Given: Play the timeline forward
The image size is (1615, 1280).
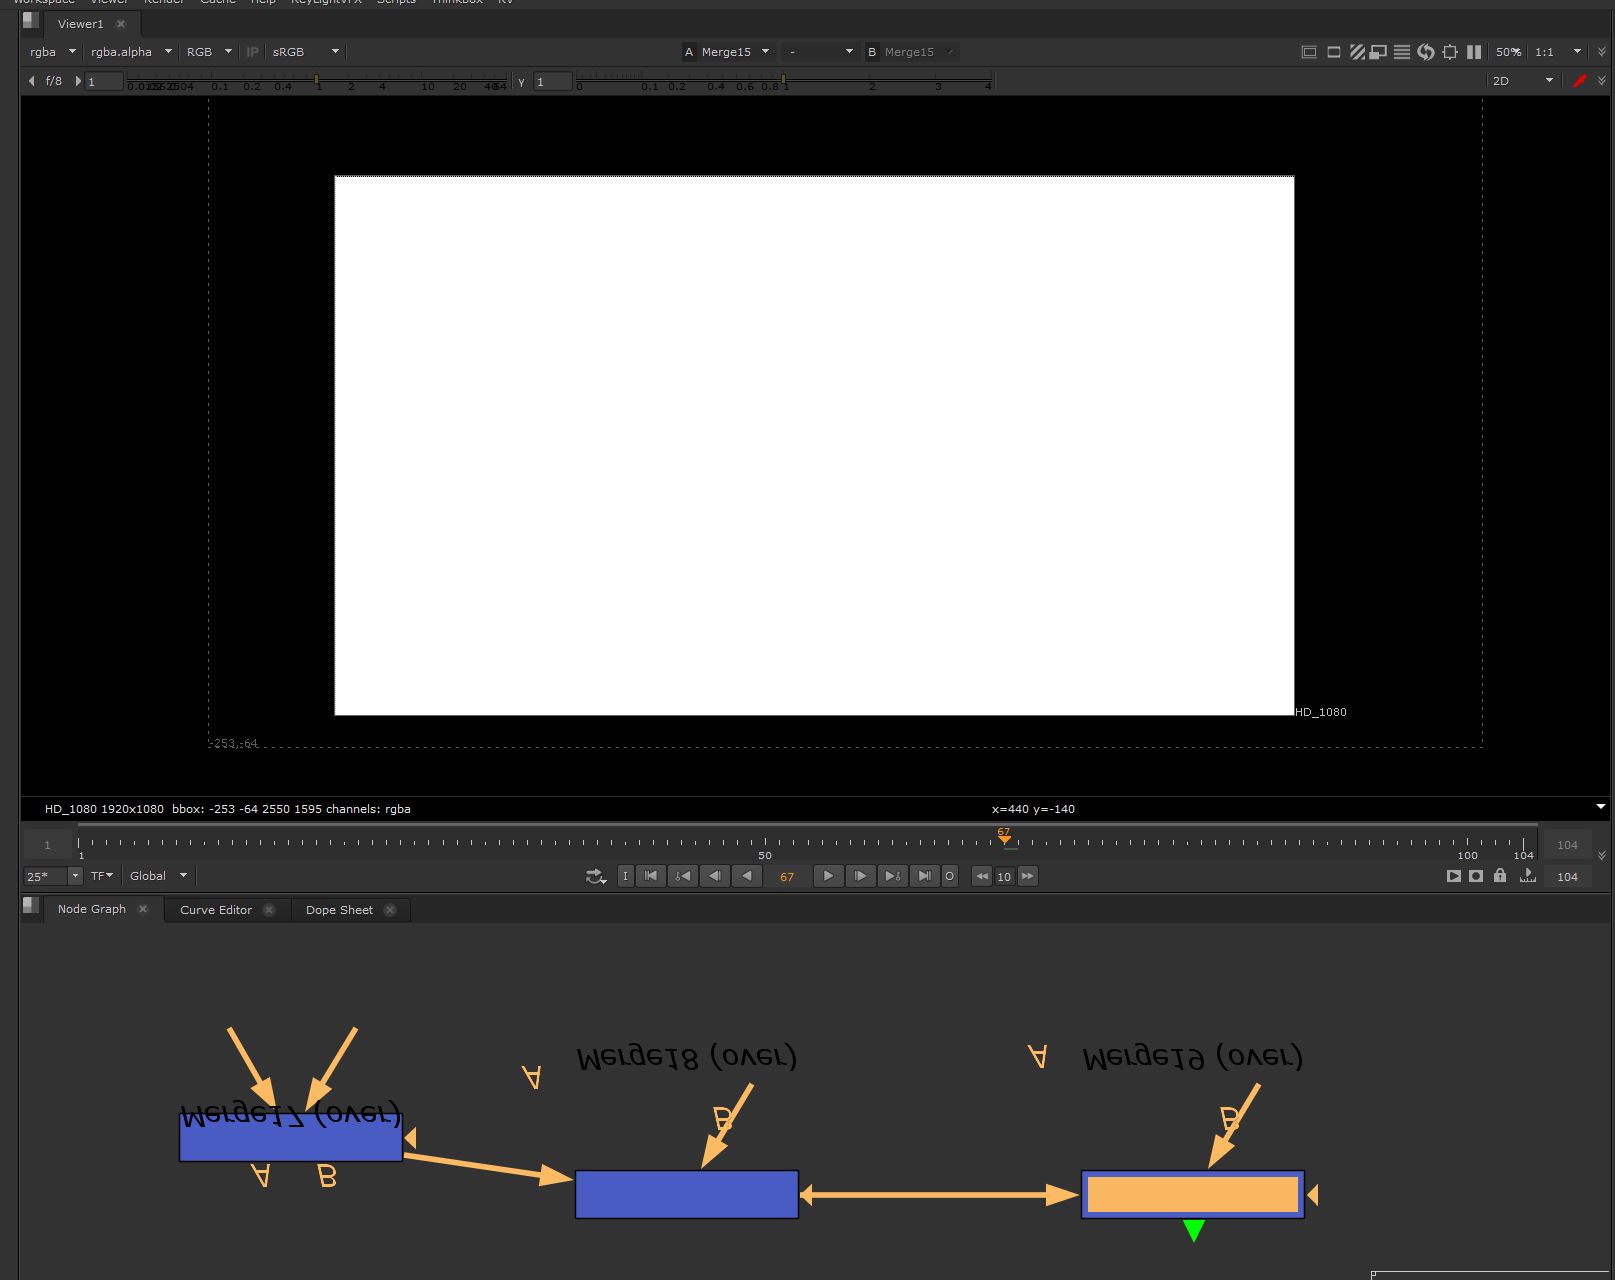Looking at the screenshot, I should (828, 877).
